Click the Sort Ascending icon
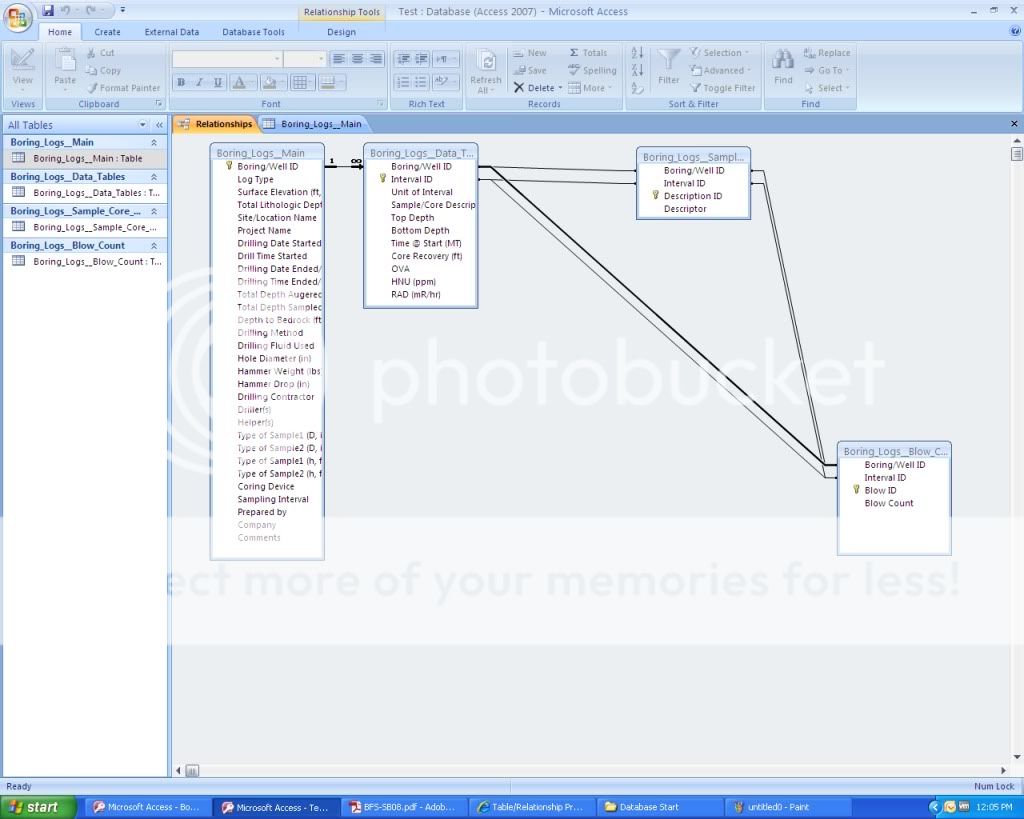The width and height of the screenshot is (1024, 819). click(x=637, y=53)
